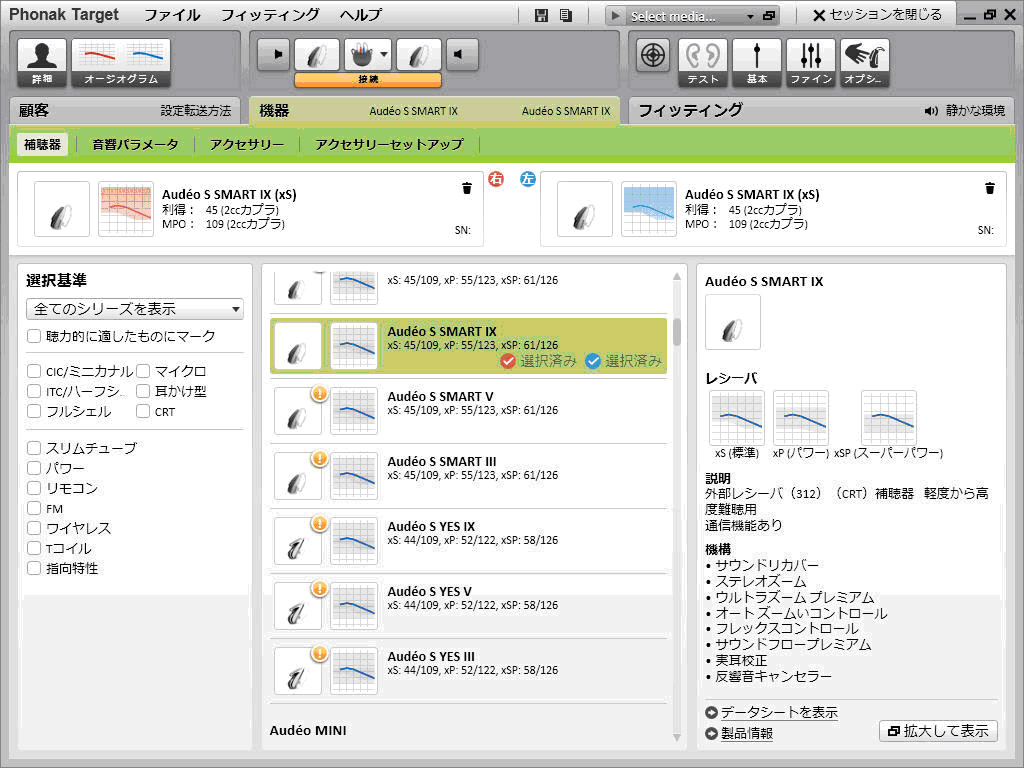Screen dimensions: 1024x768
Task: Click the right-side play arrow button in connection bar
Action: point(274,54)
